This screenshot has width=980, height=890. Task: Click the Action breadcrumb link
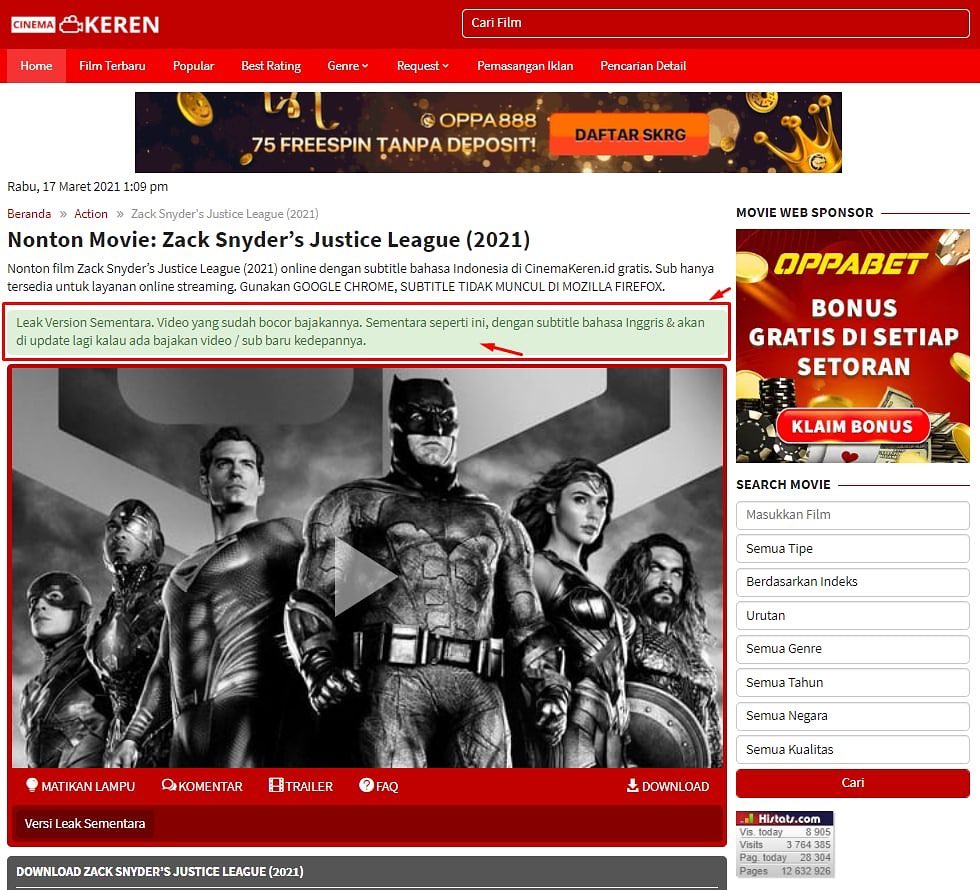click(x=91, y=214)
